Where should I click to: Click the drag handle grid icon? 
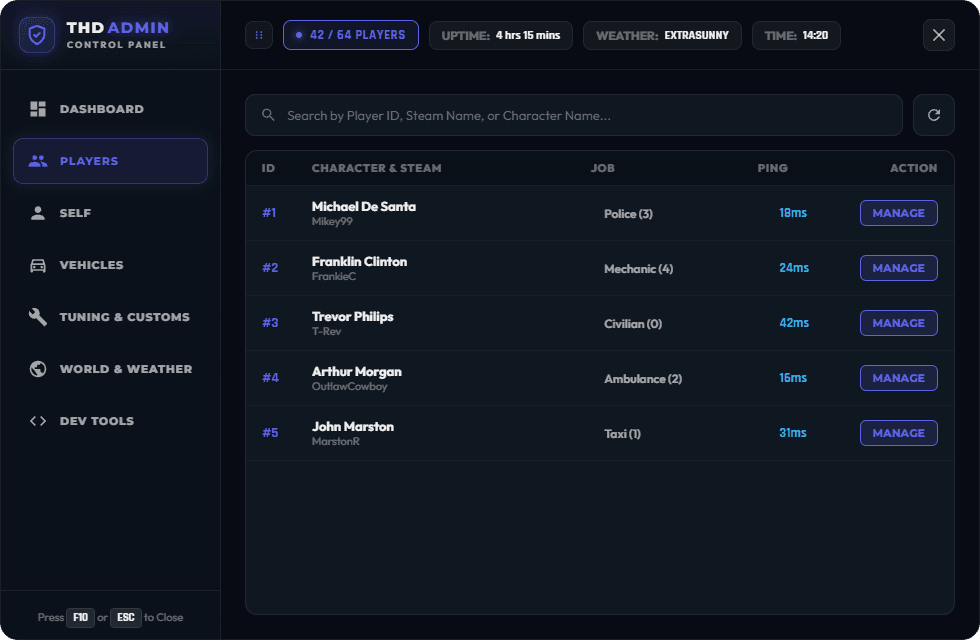click(259, 35)
